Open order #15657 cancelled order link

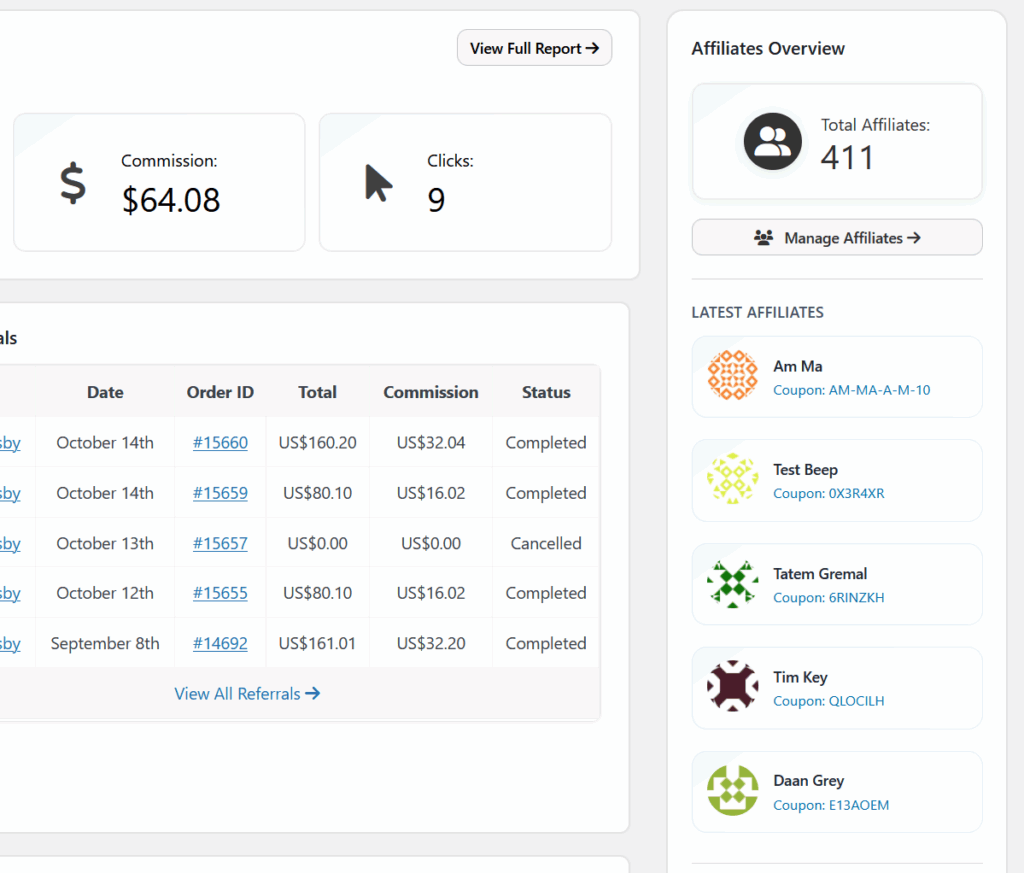click(220, 544)
